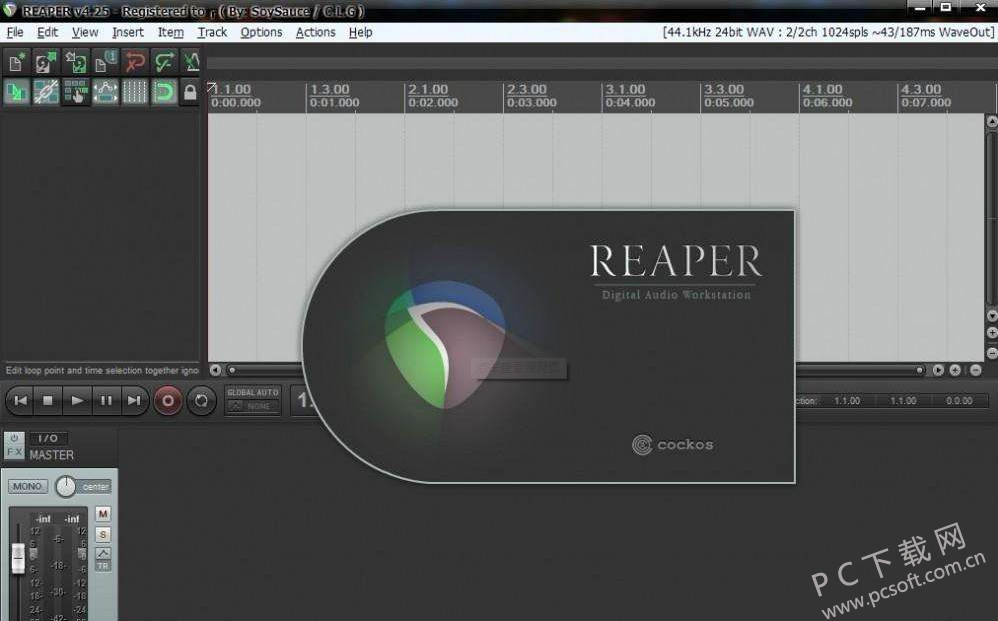The width and height of the screenshot is (998, 621).
Task: Open the Item menu
Action: pos(171,32)
